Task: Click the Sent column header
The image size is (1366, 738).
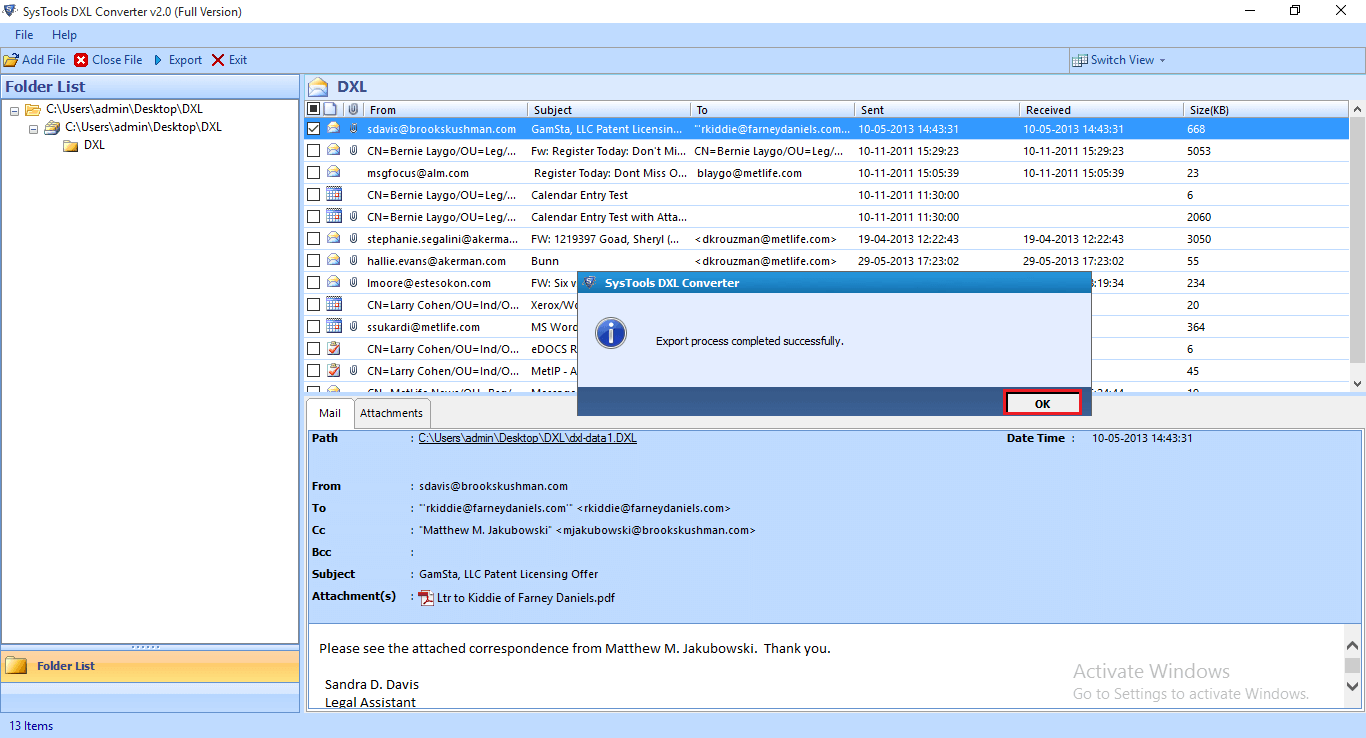Action: point(937,110)
